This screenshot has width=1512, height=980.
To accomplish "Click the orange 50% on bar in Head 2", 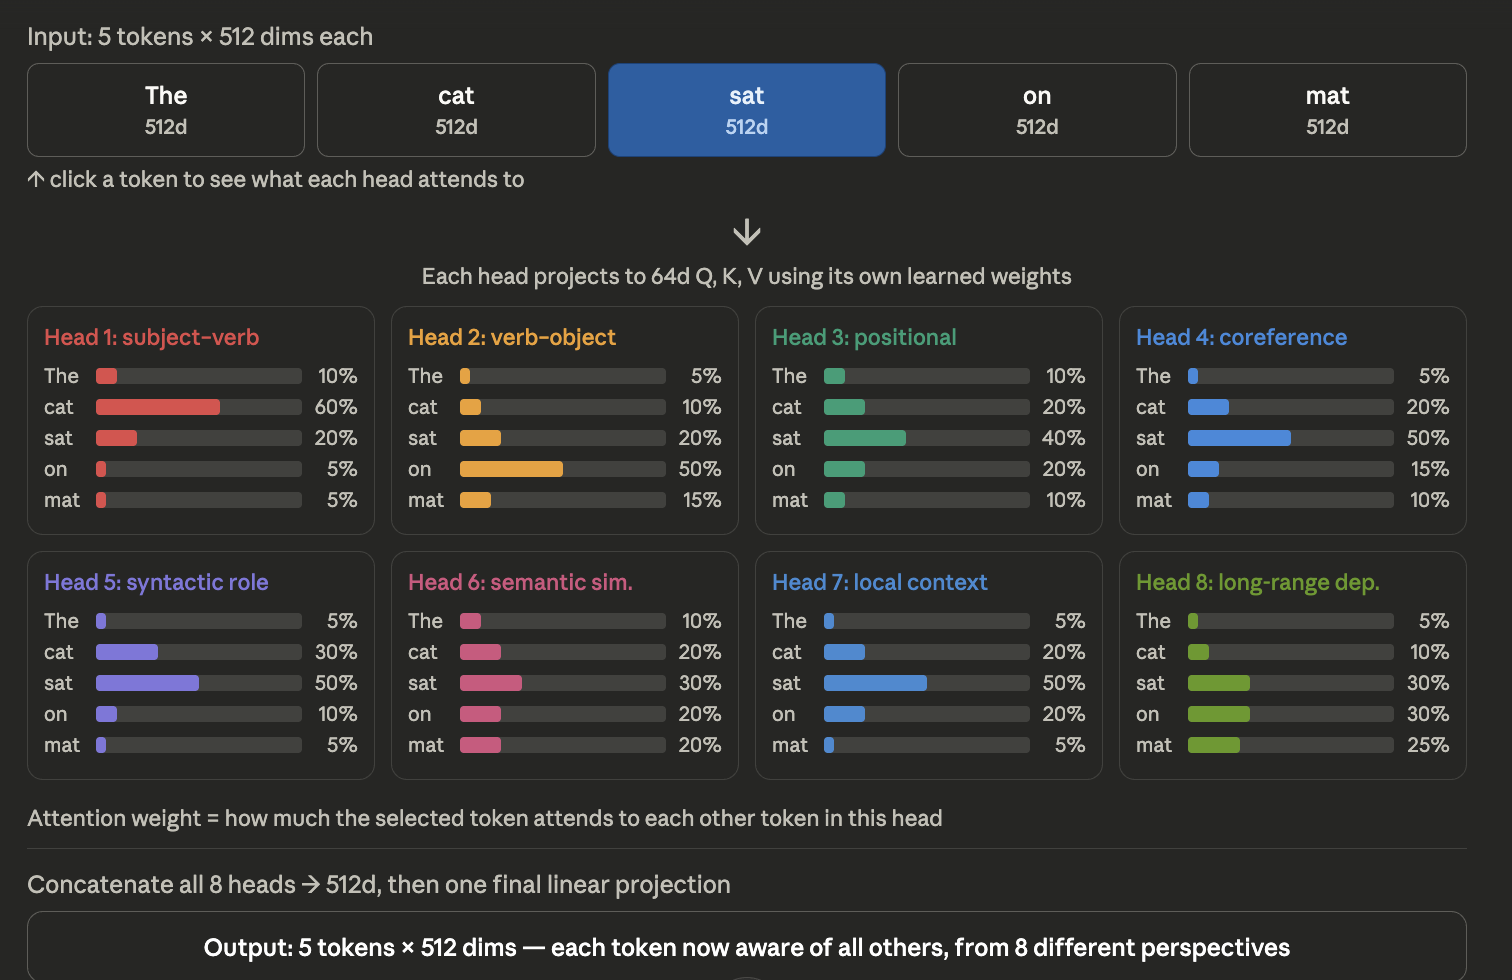I will pos(511,469).
